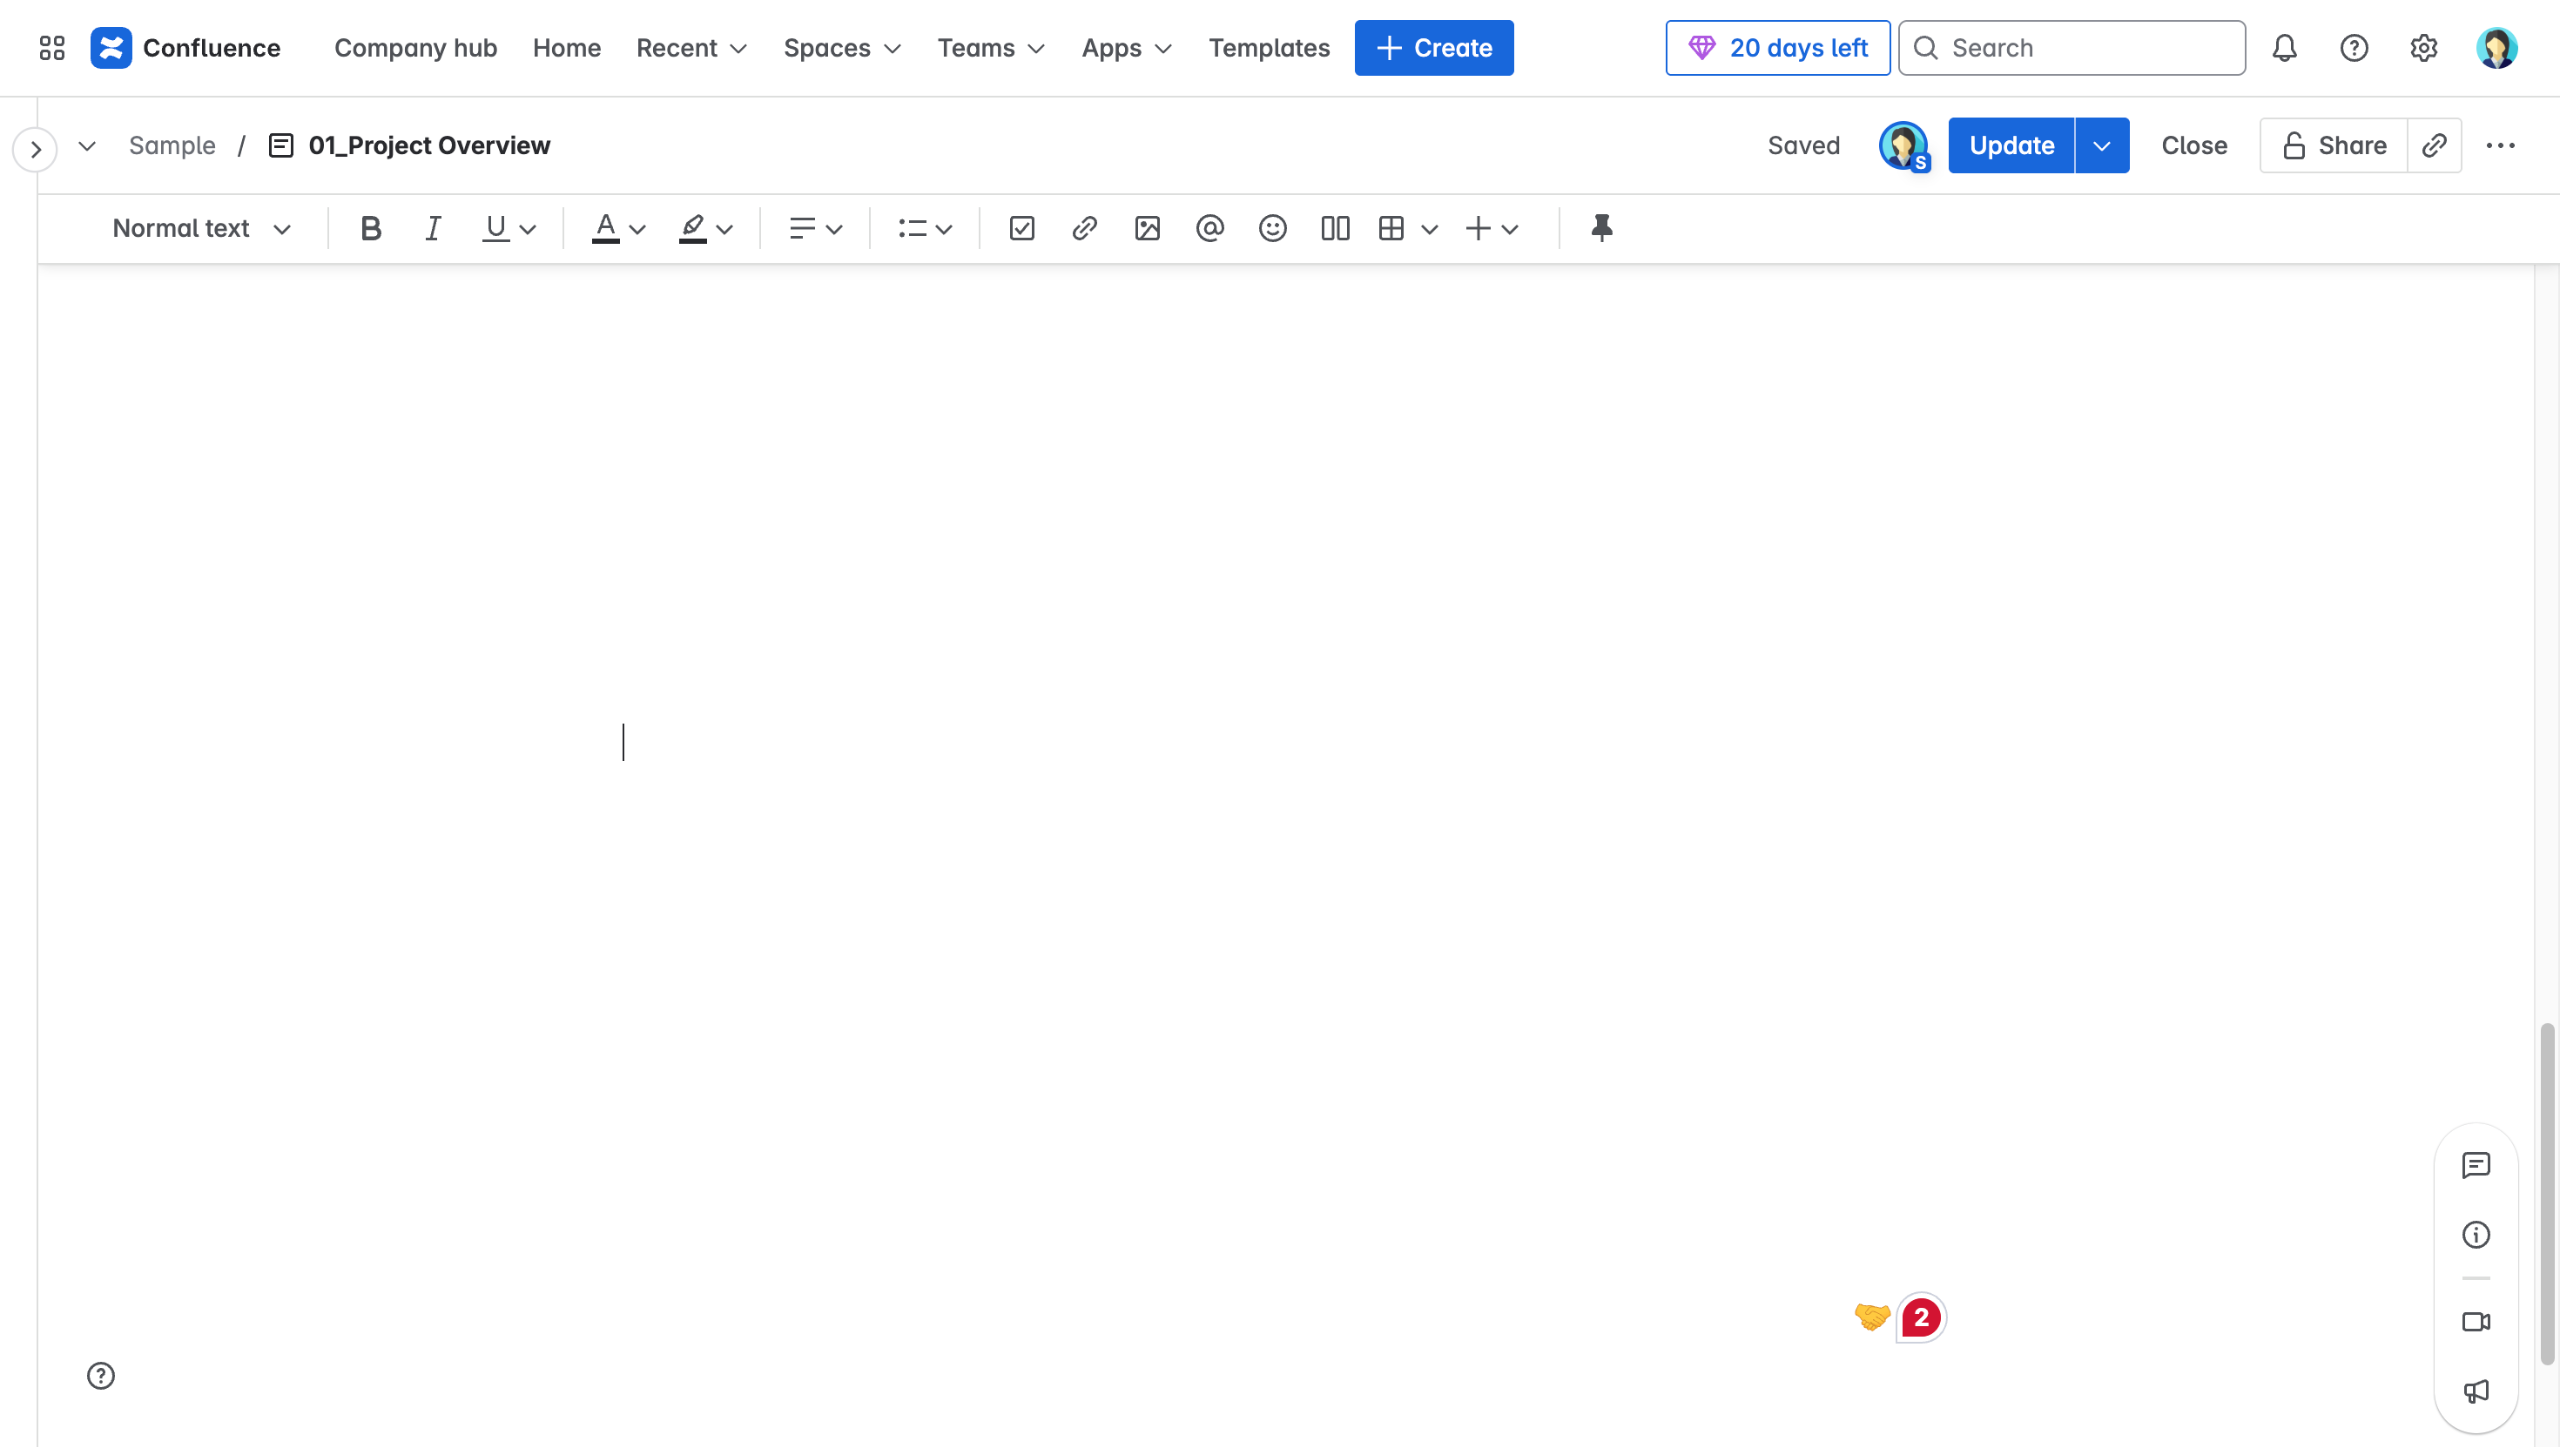The image size is (2560, 1447).
Task: Click the Share button
Action: coord(2334,146)
